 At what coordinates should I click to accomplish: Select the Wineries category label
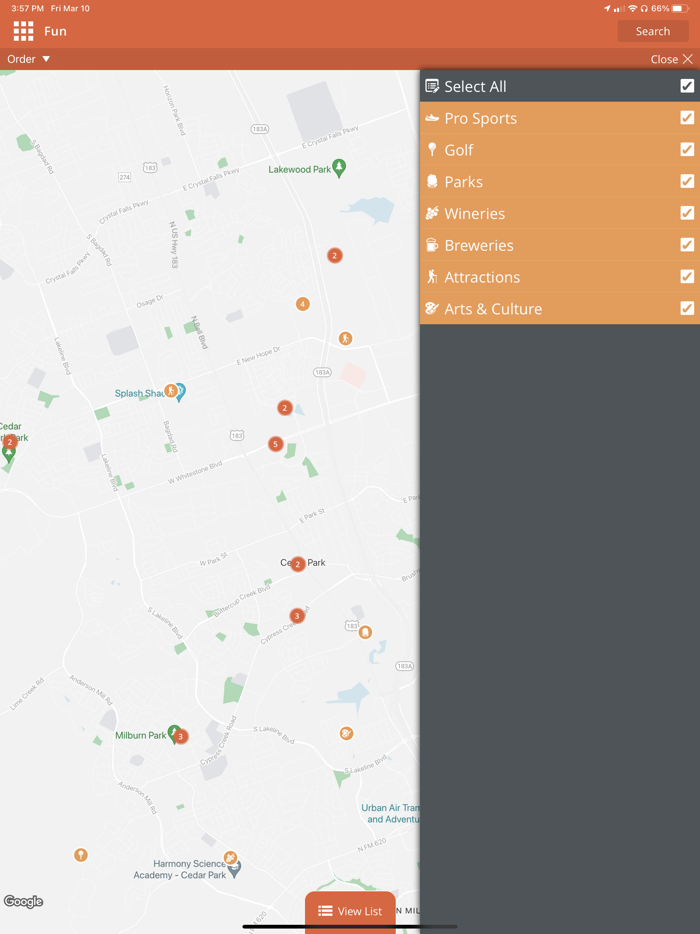474,213
